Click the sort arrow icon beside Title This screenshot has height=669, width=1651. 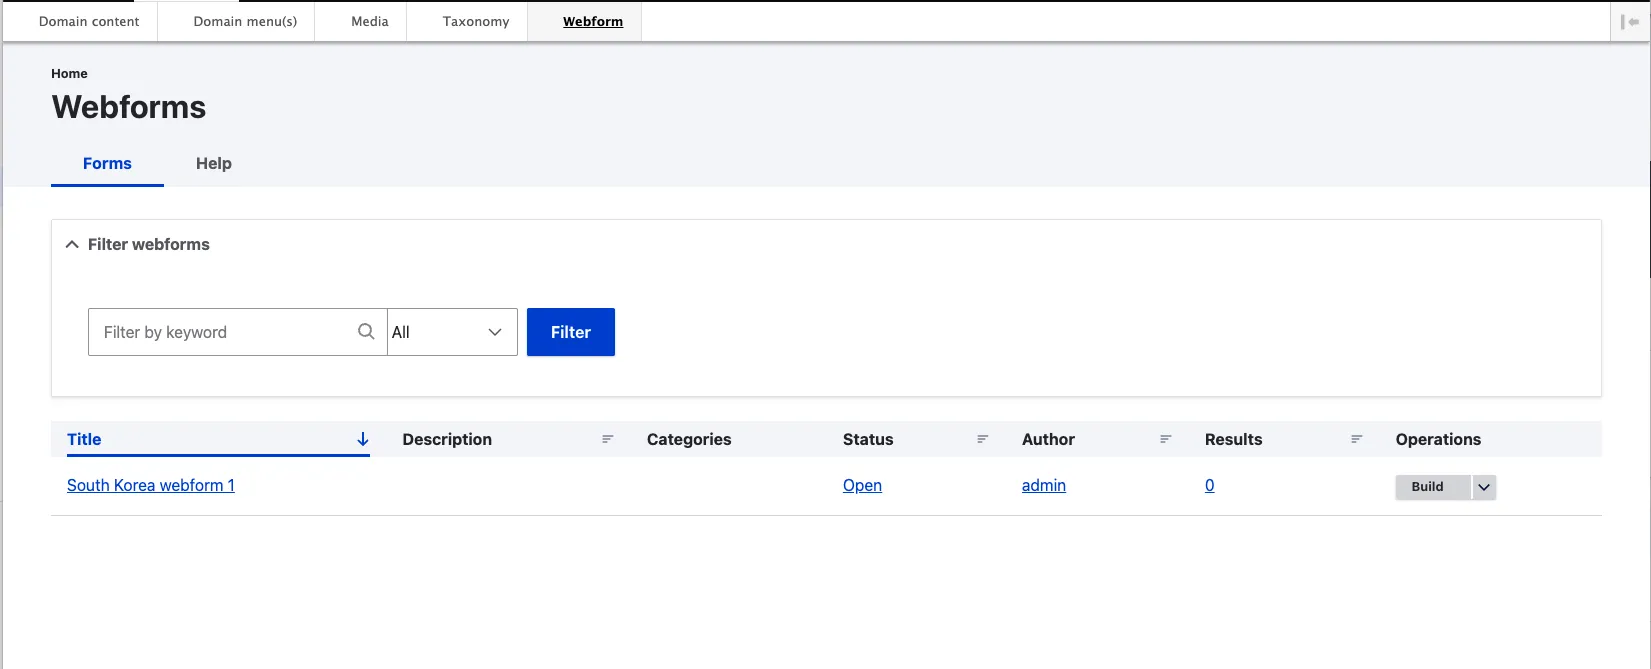pyautogui.click(x=363, y=439)
